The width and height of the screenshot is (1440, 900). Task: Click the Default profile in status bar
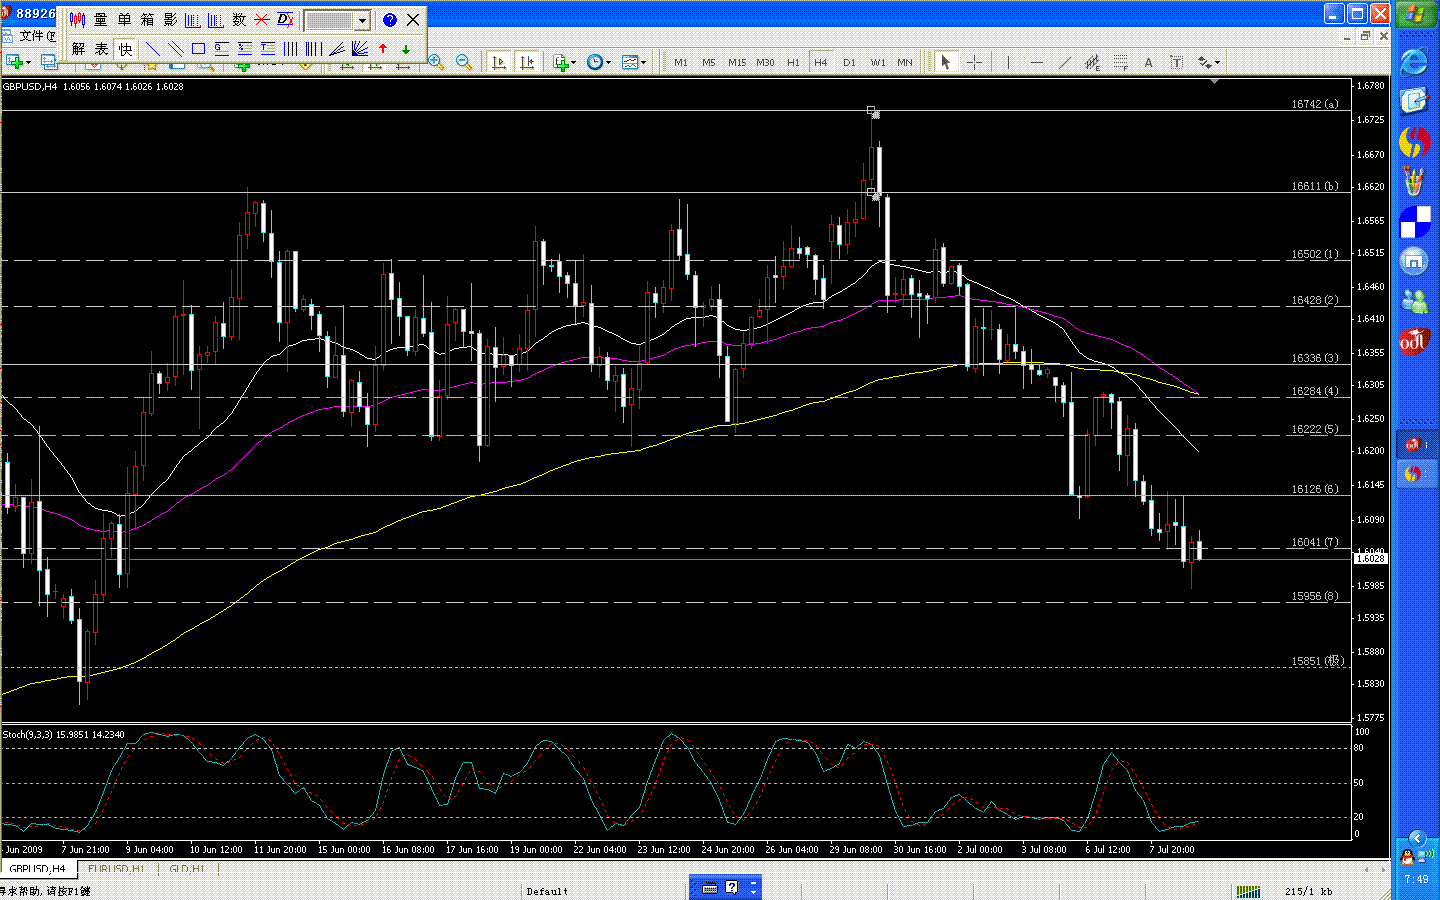pyautogui.click(x=547, y=891)
